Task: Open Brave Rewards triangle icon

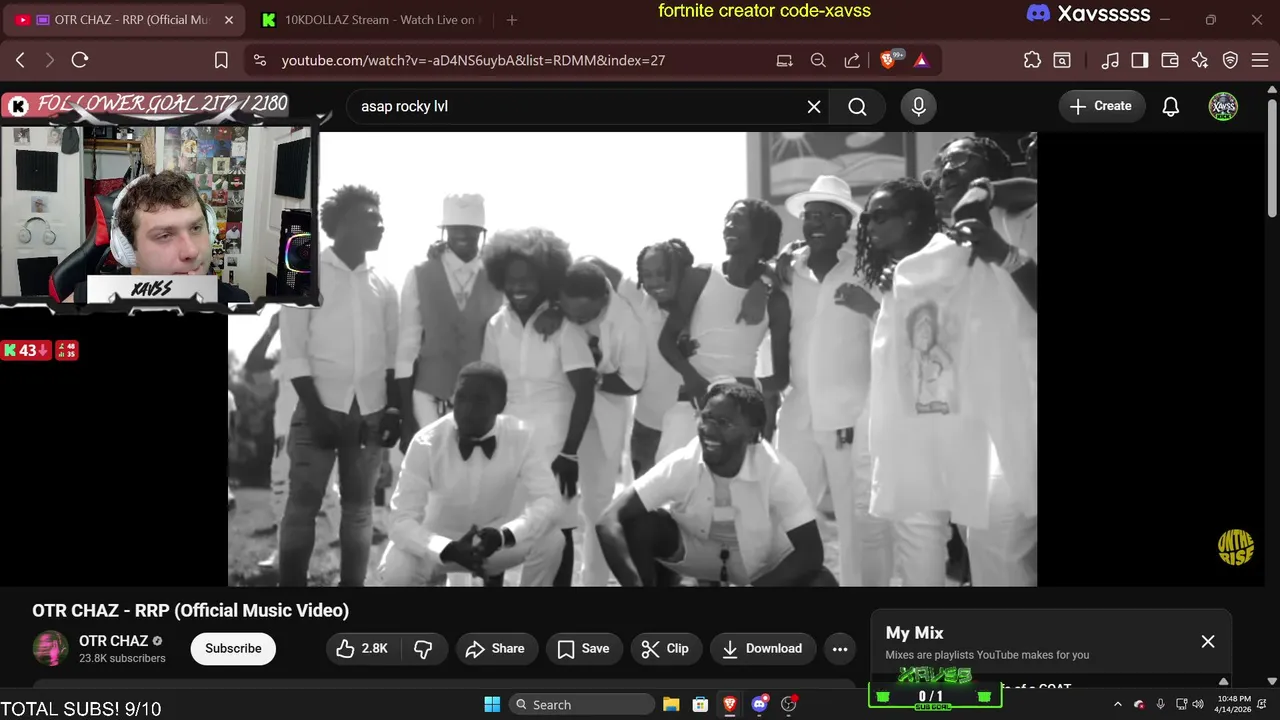Action: click(x=921, y=60)
